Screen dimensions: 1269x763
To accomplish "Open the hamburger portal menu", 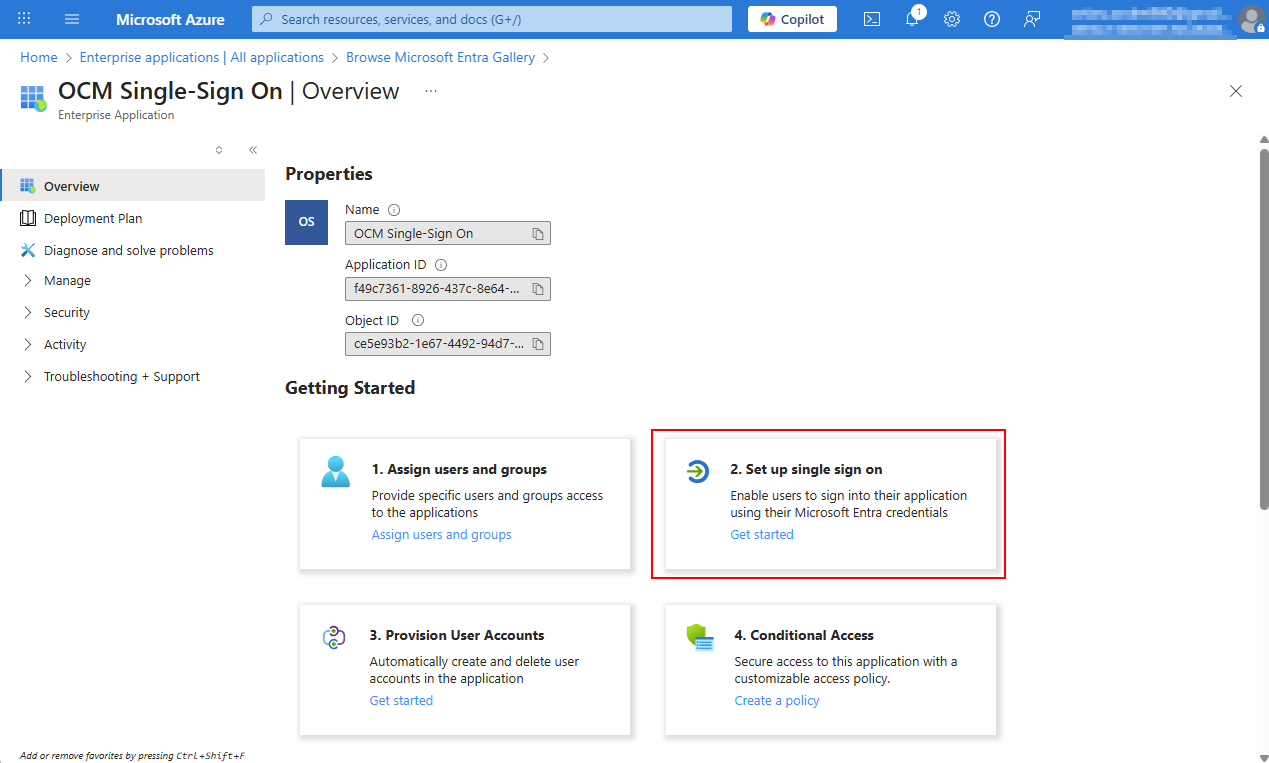I will [x=72, y=19].
